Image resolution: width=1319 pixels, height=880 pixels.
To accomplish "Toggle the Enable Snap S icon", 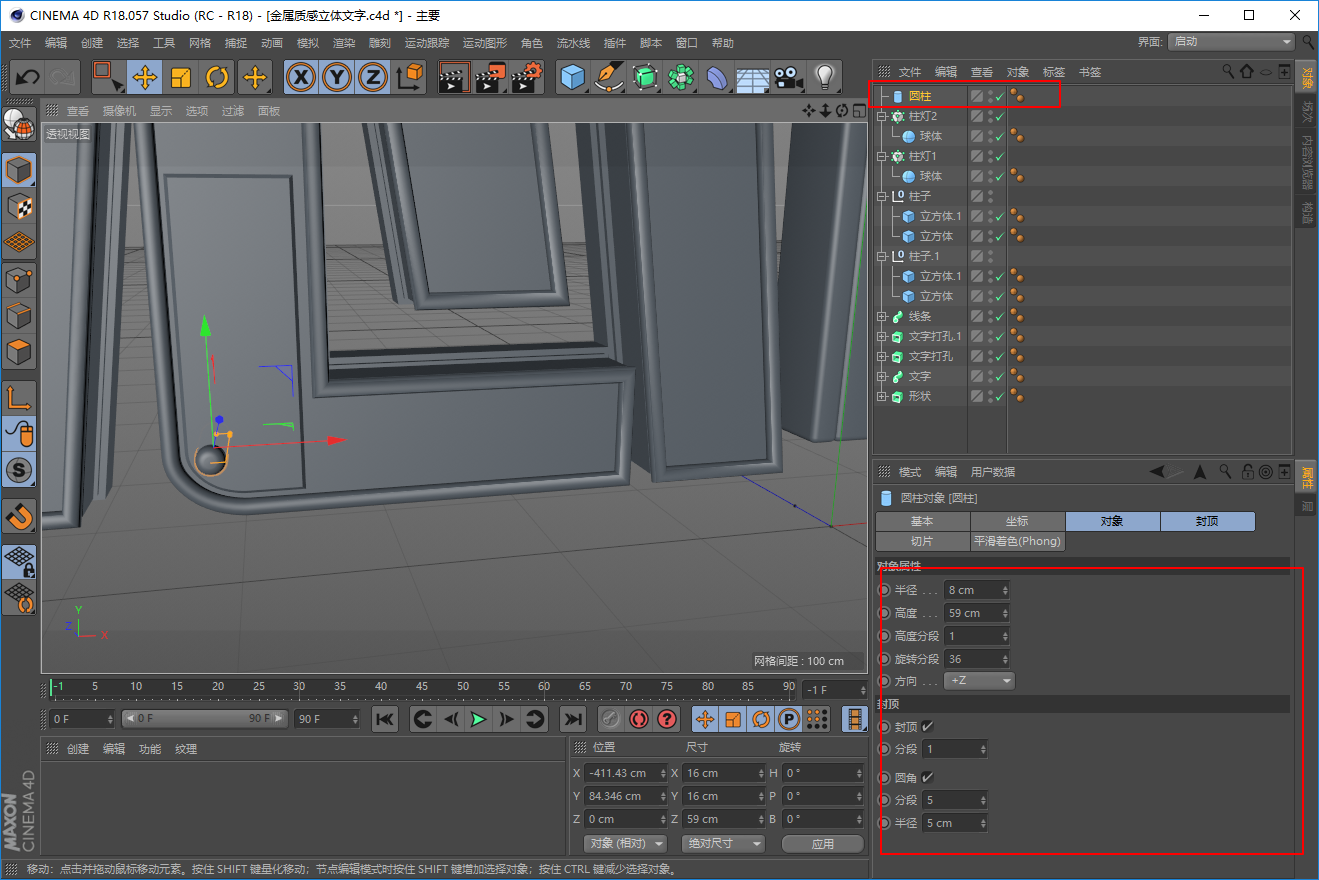I will [x=20, y=469].
